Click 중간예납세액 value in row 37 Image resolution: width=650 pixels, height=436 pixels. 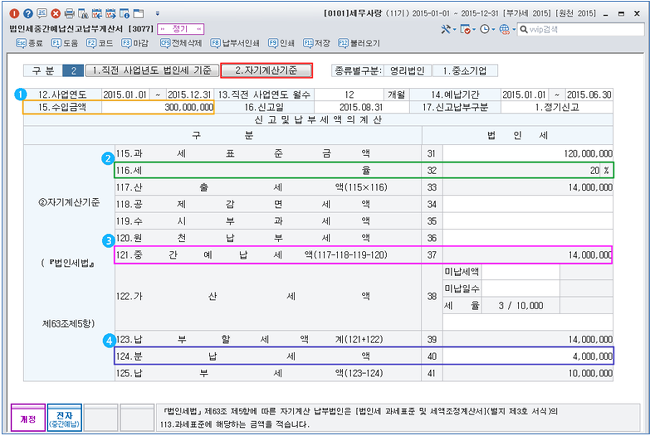click(528, 255)
